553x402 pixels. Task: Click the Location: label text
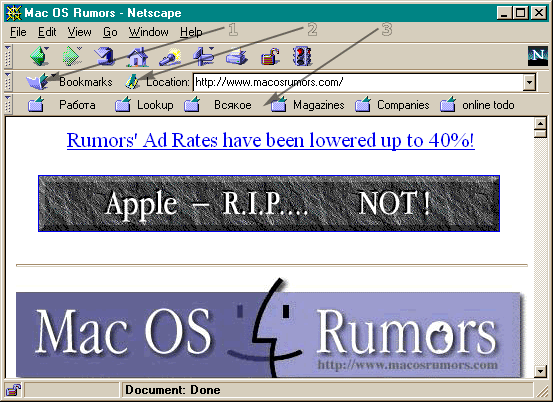pyautogui.click(x=168, y=82)
